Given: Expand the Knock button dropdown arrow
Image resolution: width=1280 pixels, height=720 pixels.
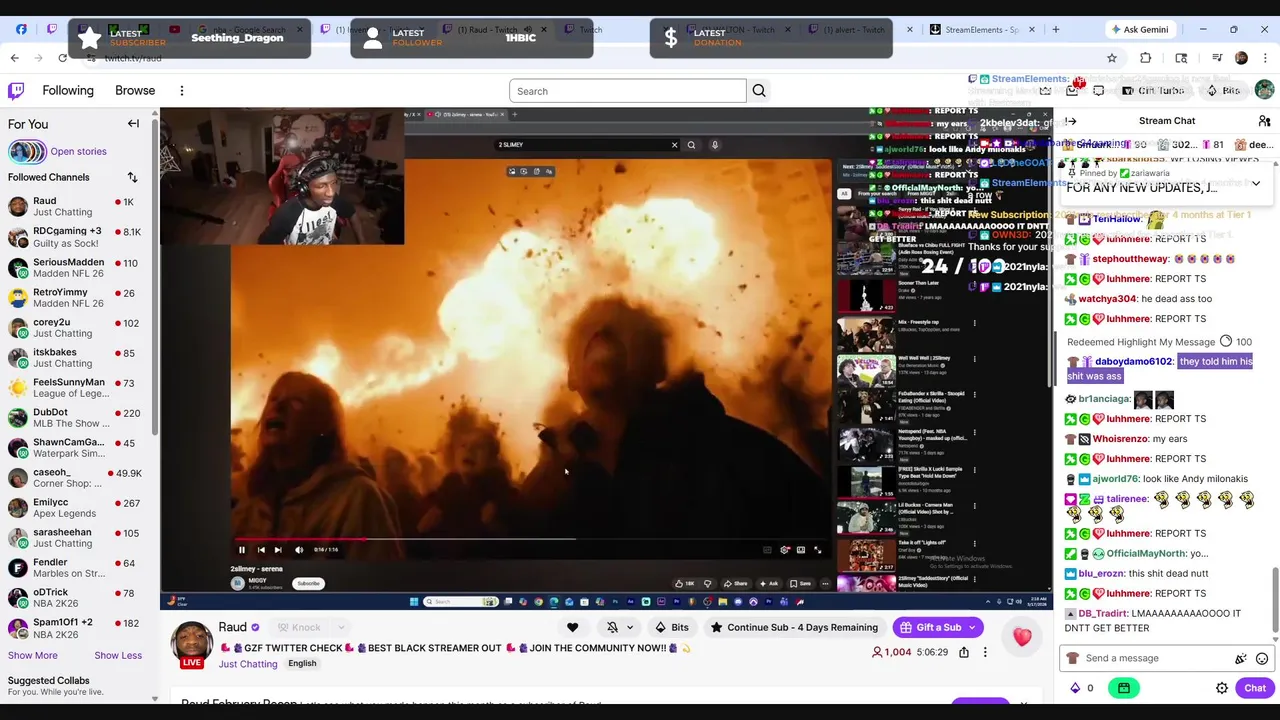Looking at the screenshot, I should coord(340,628).
